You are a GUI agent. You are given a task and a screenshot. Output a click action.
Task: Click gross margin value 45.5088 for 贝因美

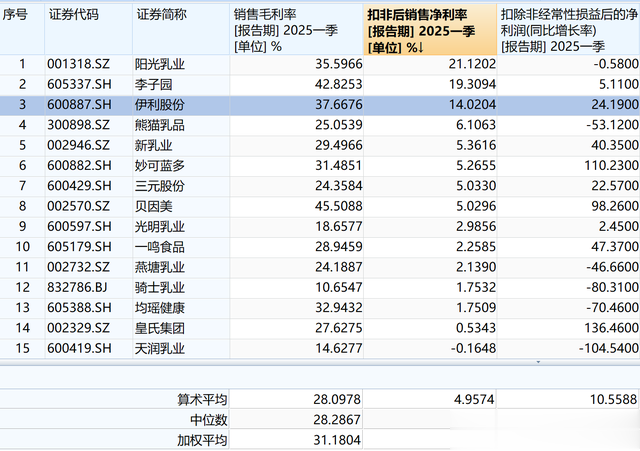(x=338, y=206)
